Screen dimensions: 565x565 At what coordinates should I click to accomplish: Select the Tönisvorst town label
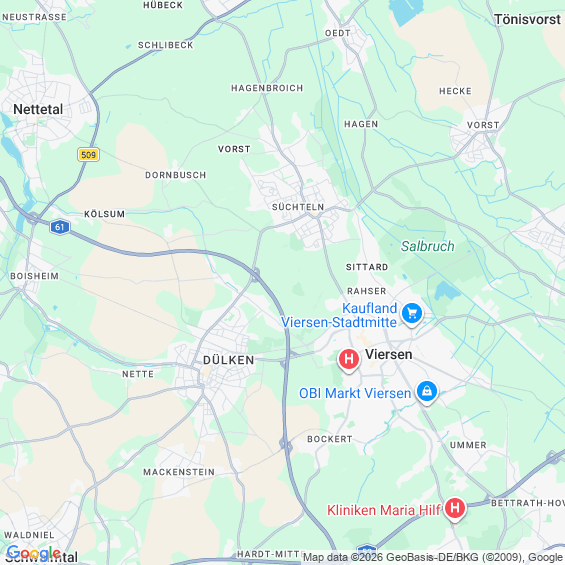528,19
